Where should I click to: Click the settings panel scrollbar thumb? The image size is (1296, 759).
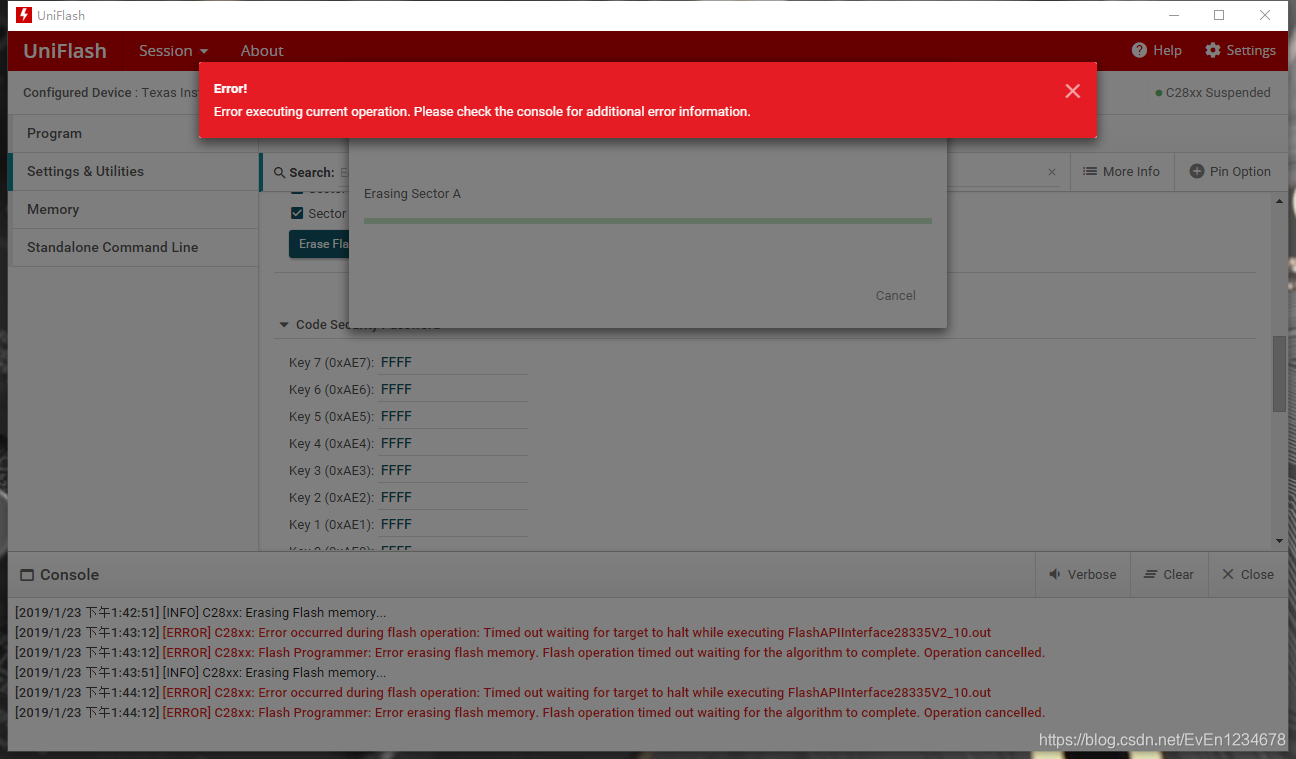[1279, 374]
